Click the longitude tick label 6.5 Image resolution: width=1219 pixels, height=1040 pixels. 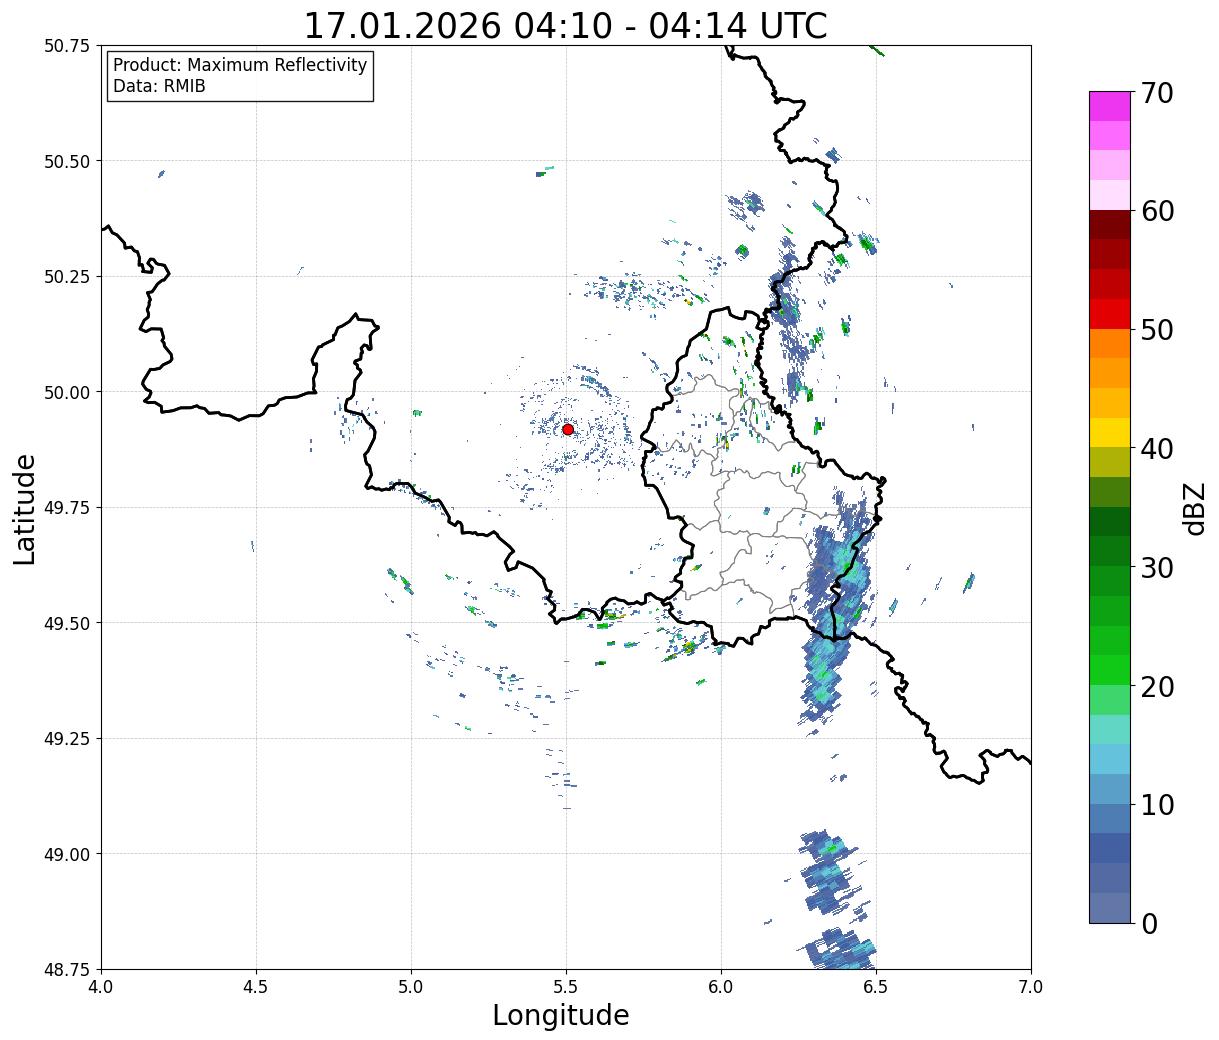tap(876, 987)
